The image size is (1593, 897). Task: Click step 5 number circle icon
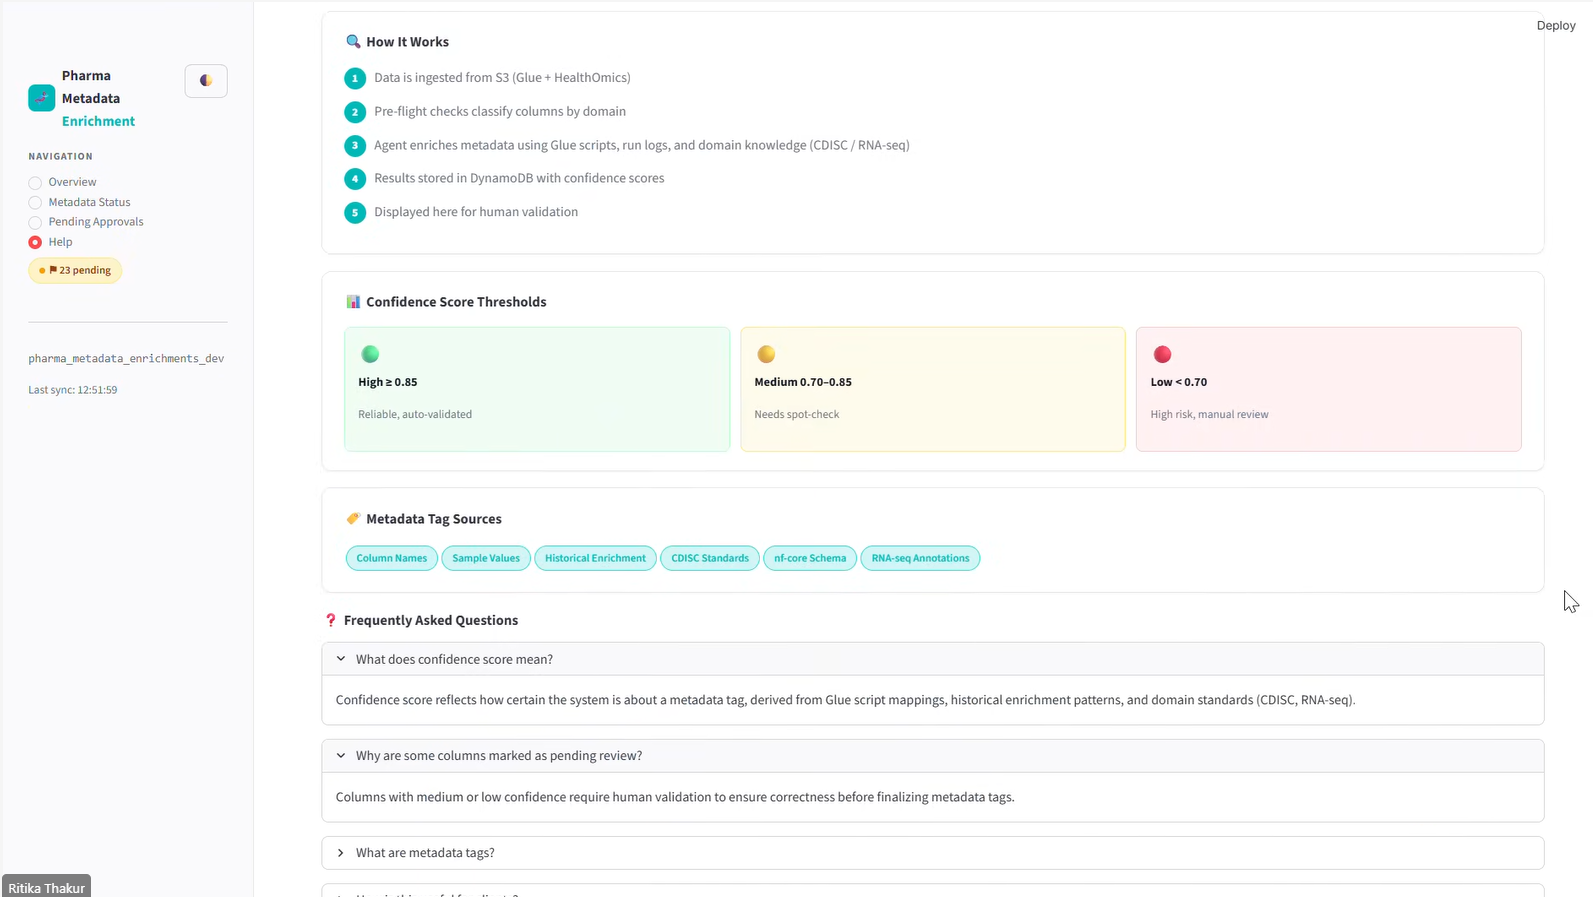355,213
